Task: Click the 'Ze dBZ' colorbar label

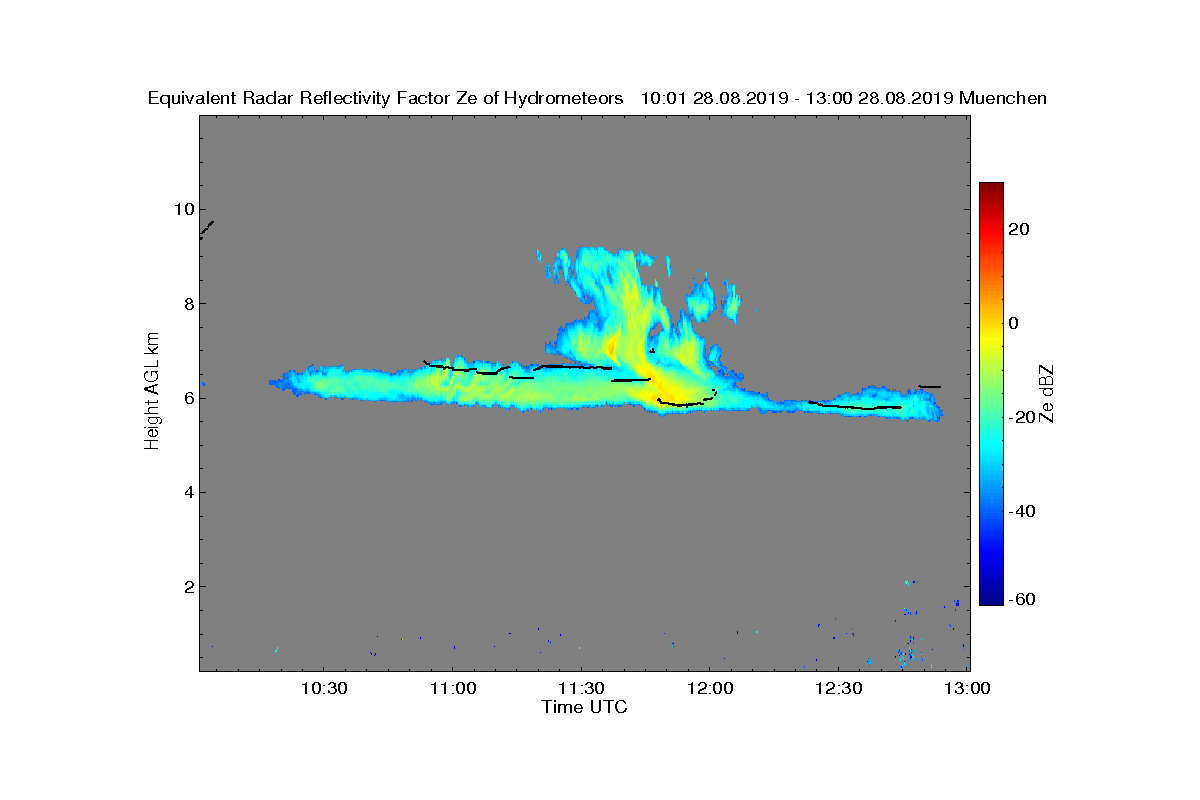Action: (1048, 394)
